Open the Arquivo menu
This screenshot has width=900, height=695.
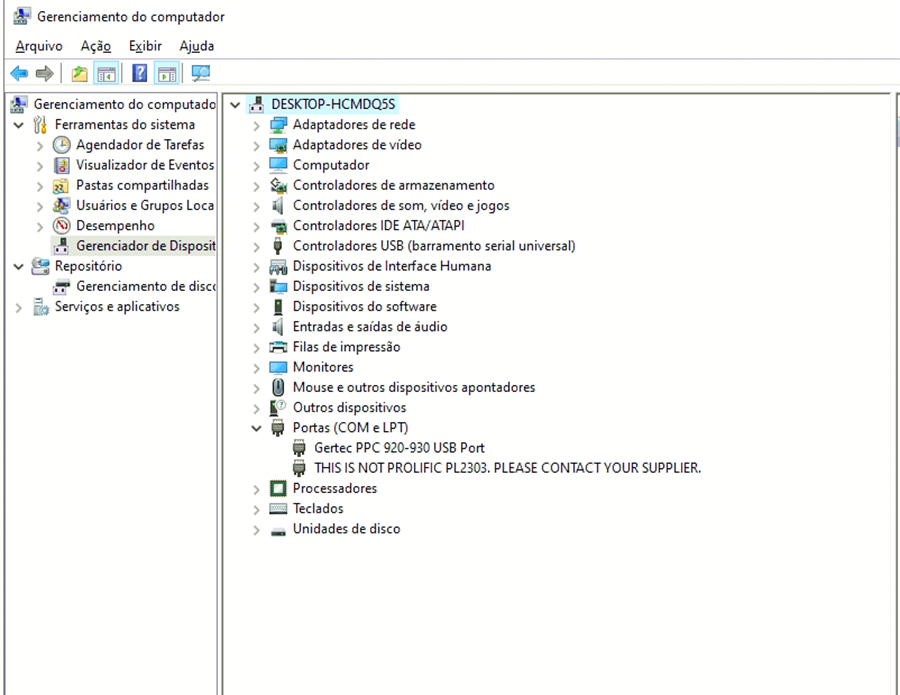tap(39, 46)
